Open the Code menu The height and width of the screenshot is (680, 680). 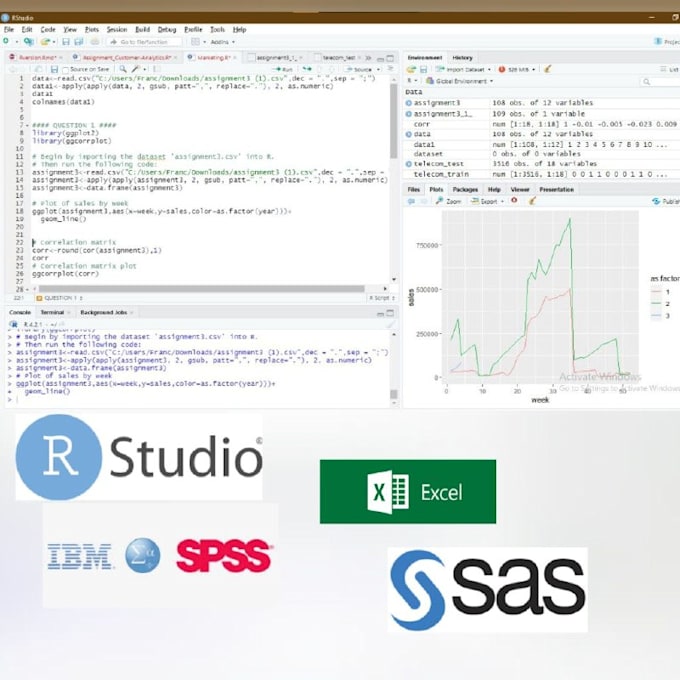(x=48, y=29)
